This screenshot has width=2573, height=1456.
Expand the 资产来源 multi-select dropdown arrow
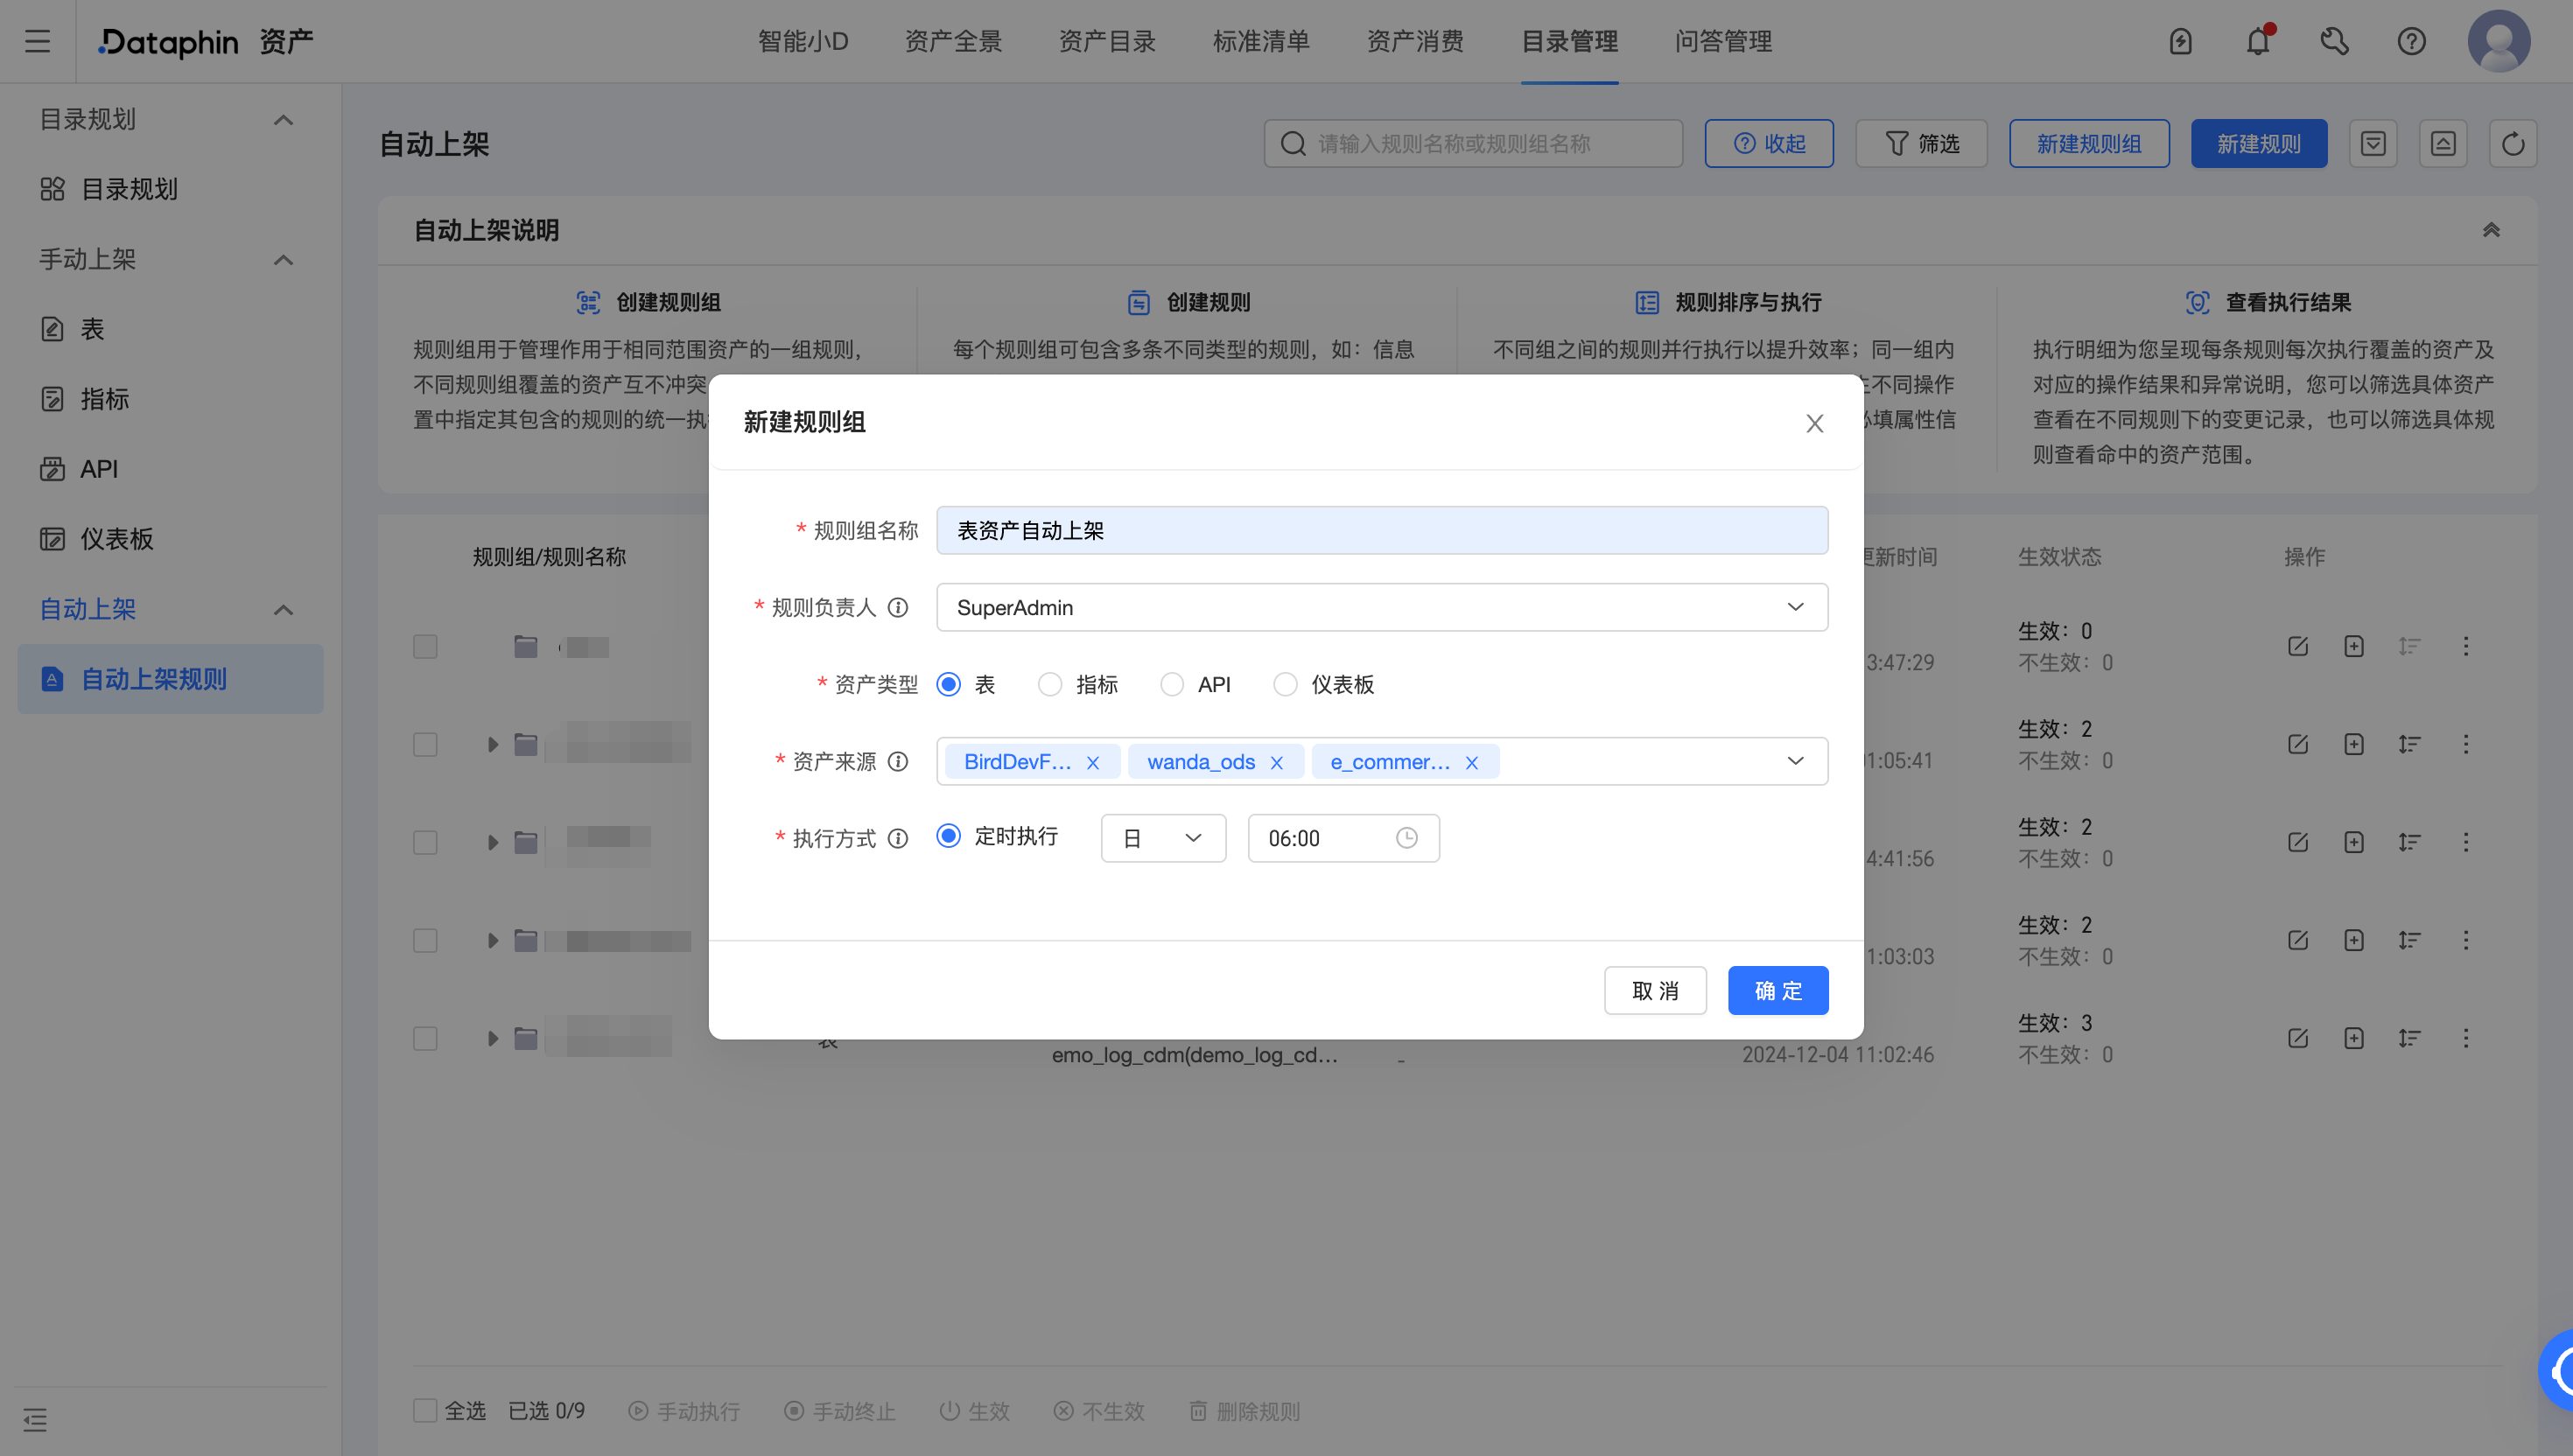pos(1795,762)
